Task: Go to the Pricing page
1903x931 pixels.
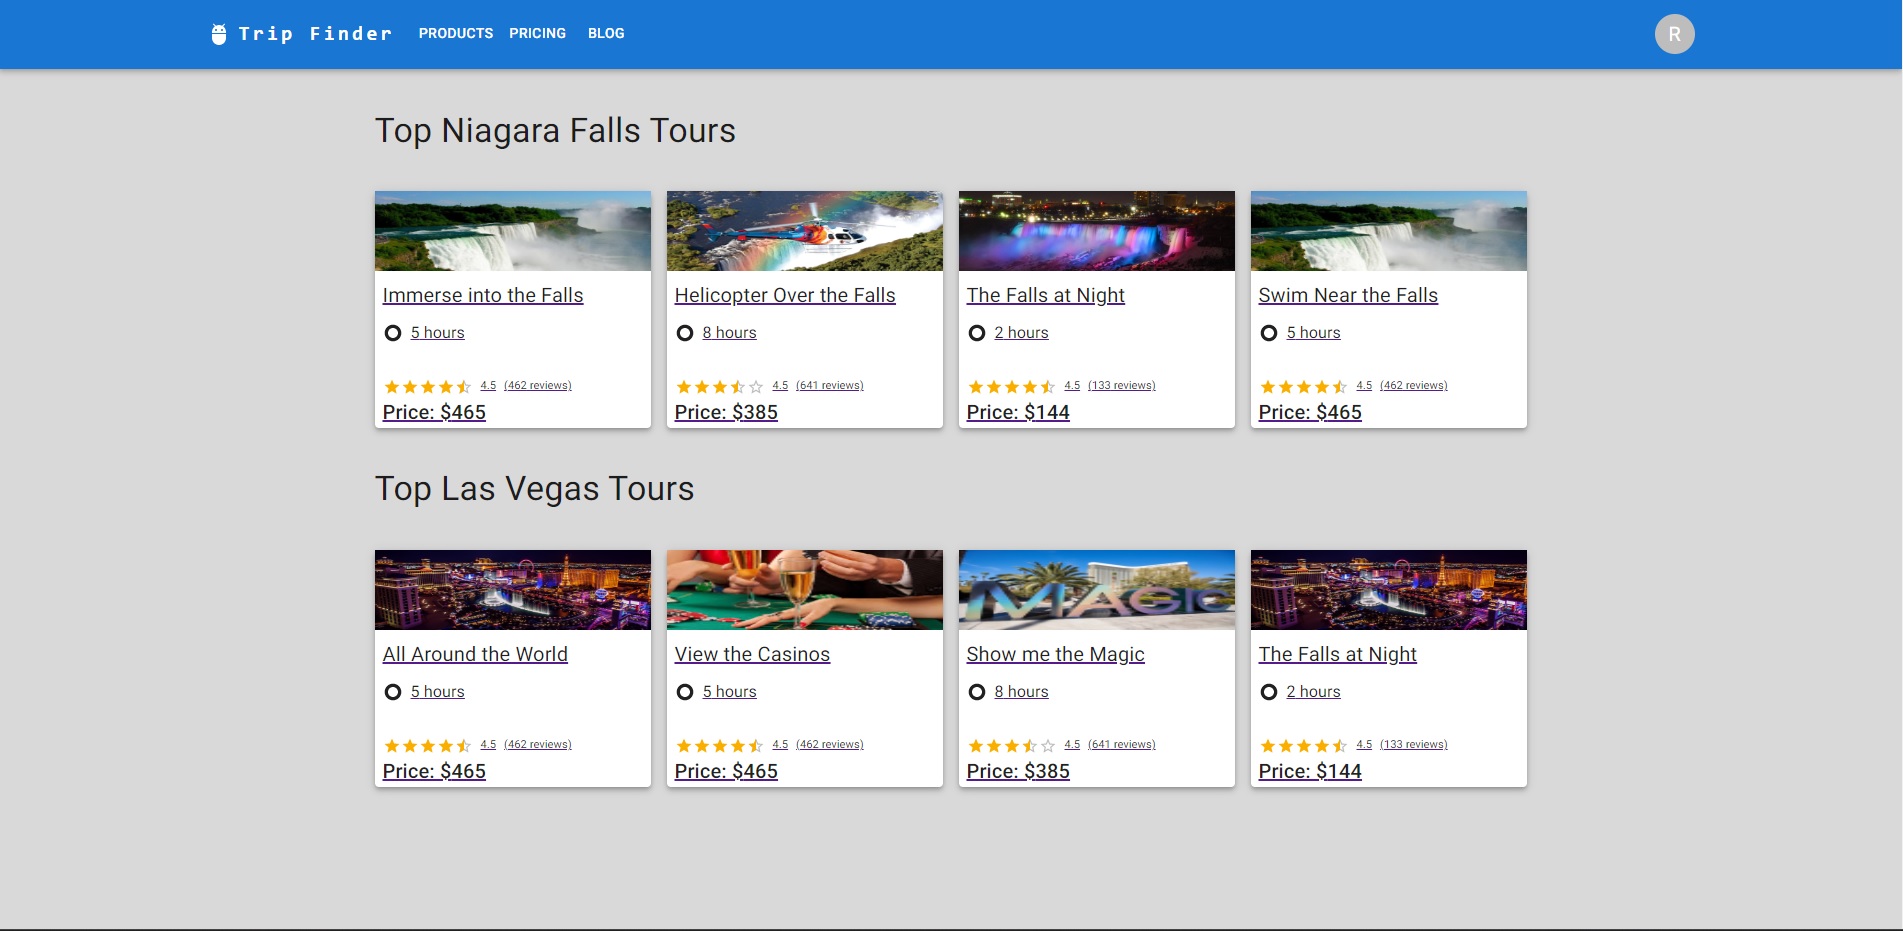Action: (537, 34)
